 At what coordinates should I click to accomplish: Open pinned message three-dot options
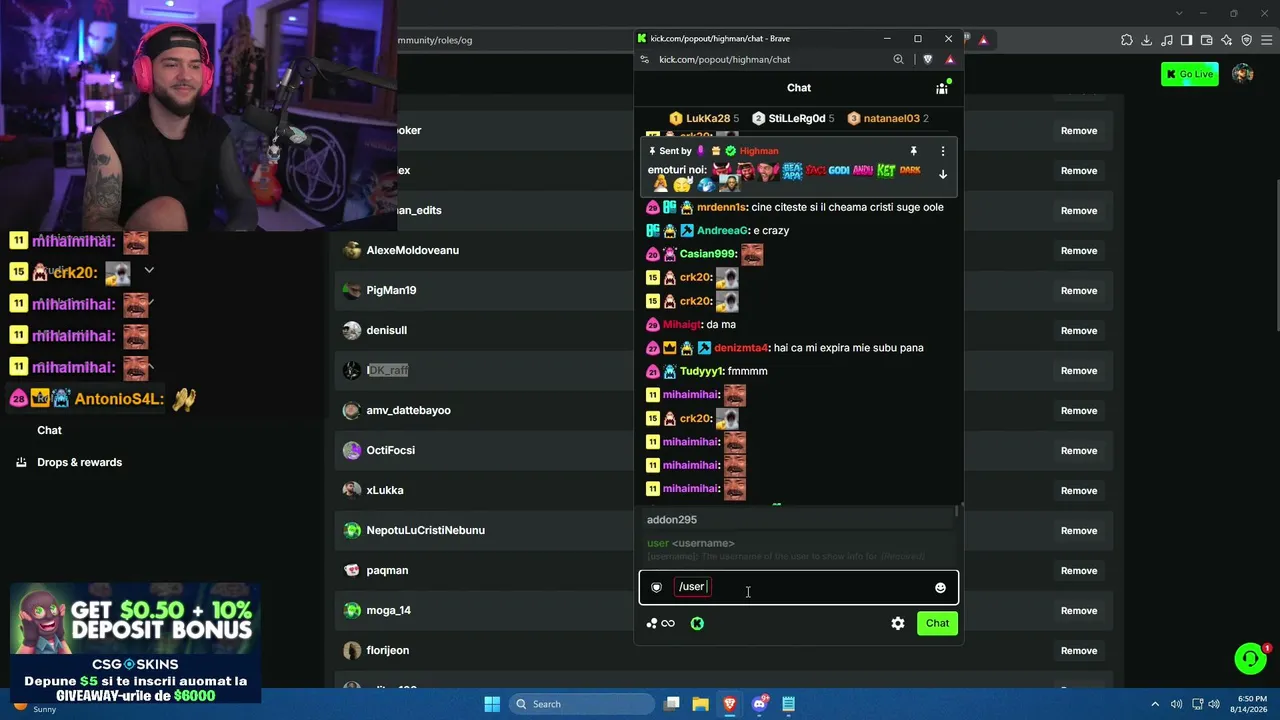pyautogui.click(x=942, y=151)
